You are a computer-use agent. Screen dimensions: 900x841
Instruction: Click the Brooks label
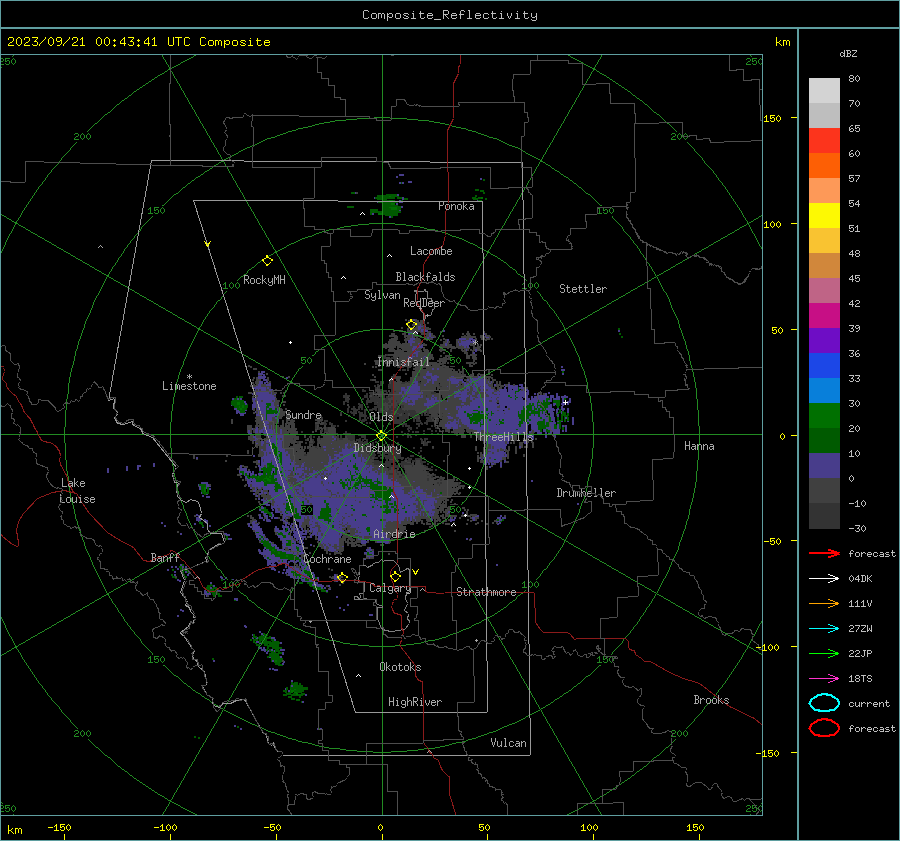(711, 700)
